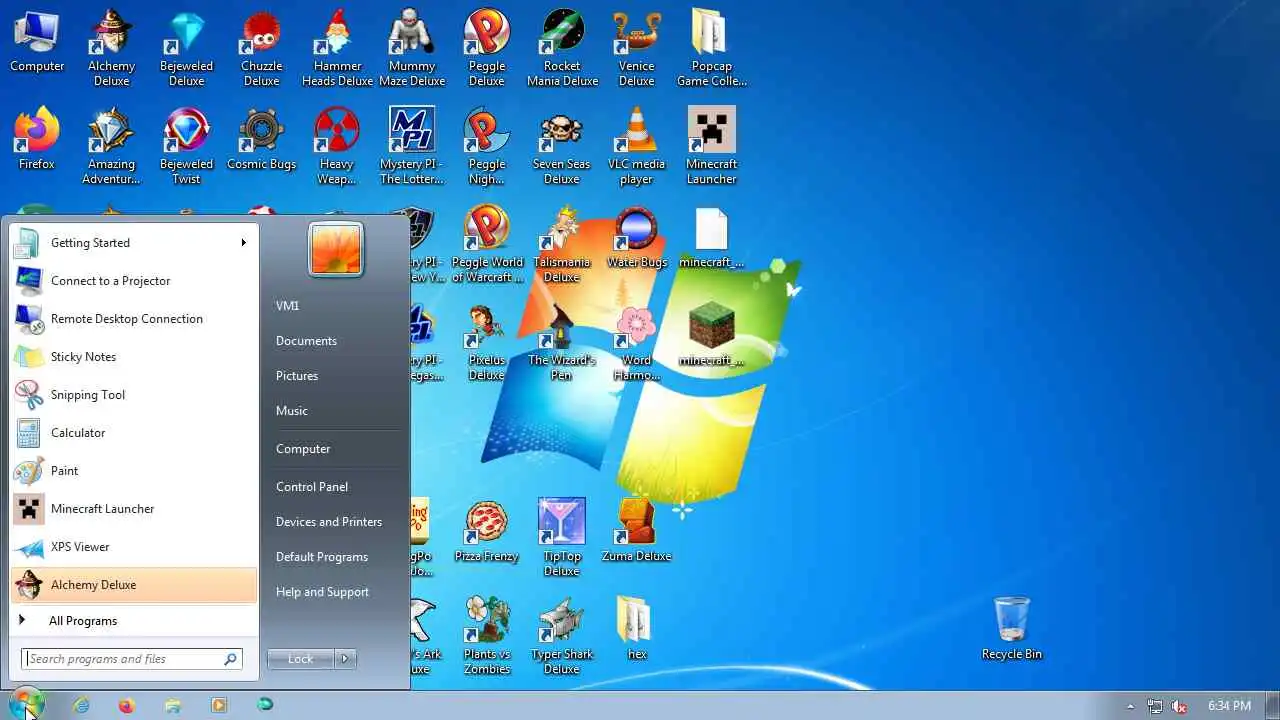Launch Snipping Tool
The height and width of the screenshot is (720, 1280).
(133, 394)
